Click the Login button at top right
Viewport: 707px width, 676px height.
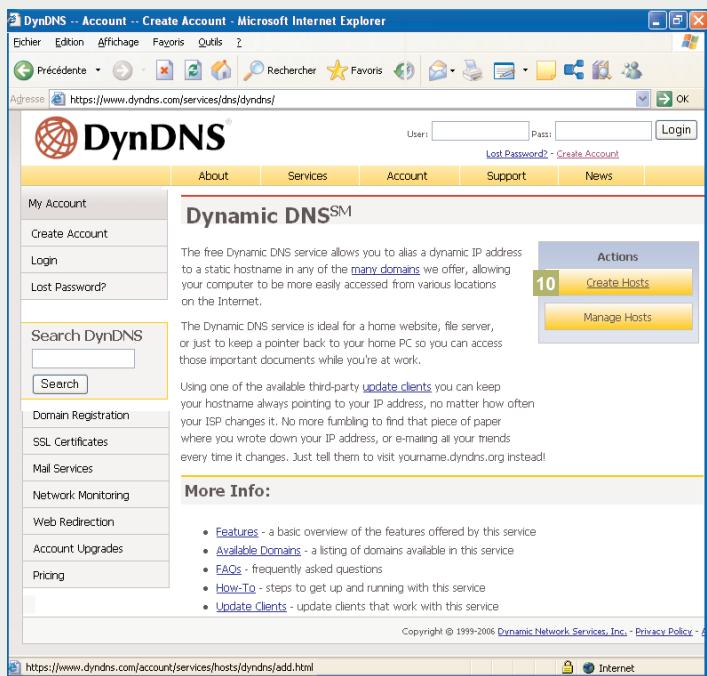click(676, 130)
